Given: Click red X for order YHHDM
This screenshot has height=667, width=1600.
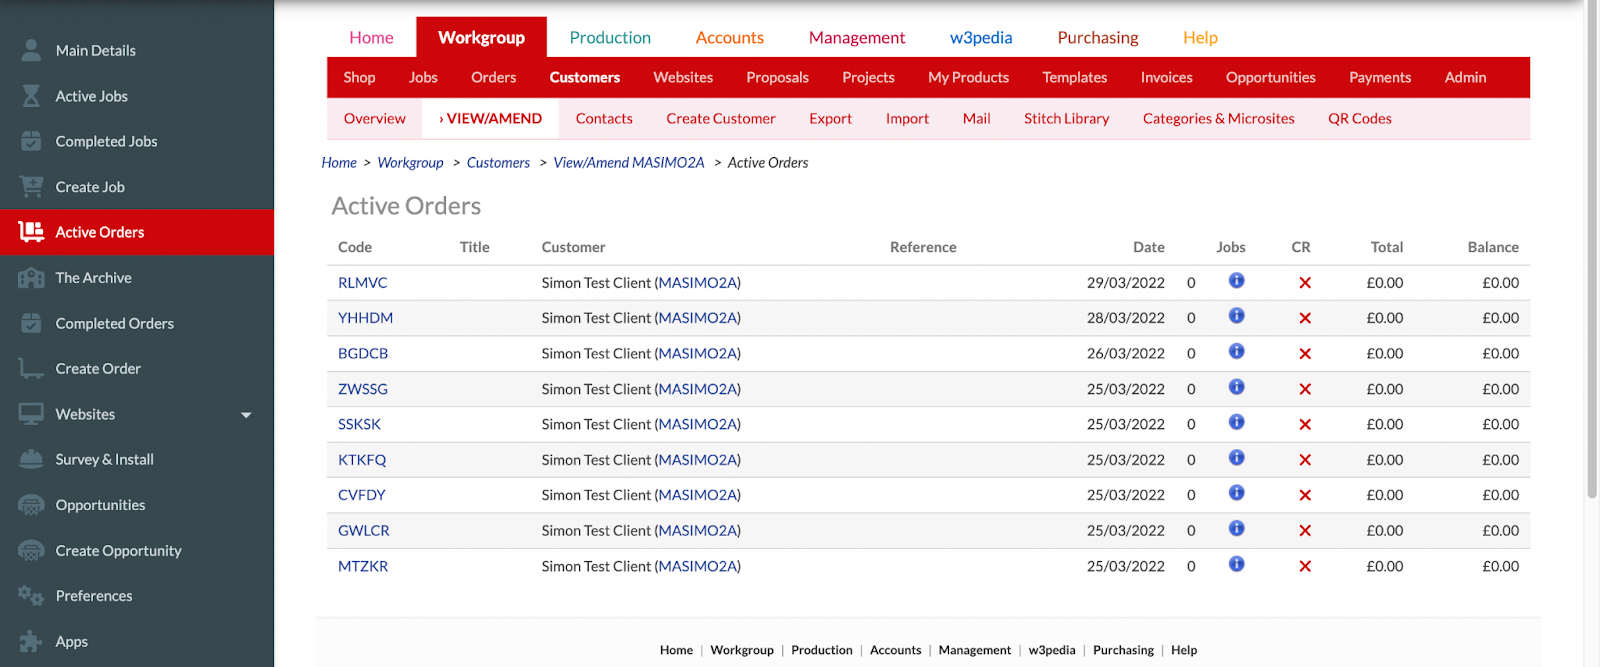Looking at the screenshot, I should (x=1305, y=318).
